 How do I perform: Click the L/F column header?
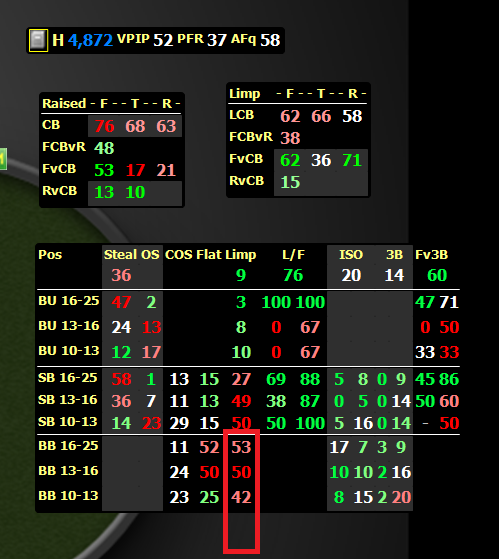pyautogui.click(x=293, y=255)
